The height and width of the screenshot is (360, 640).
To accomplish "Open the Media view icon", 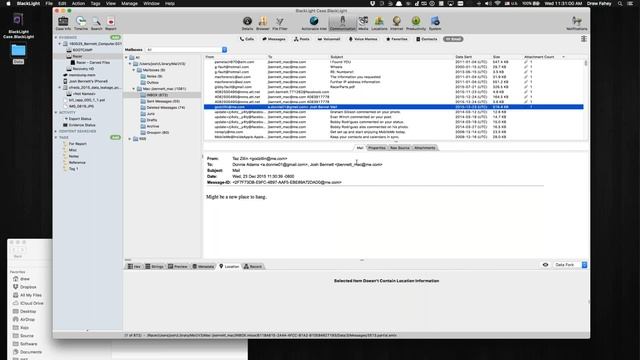I will tap(363, 23).
